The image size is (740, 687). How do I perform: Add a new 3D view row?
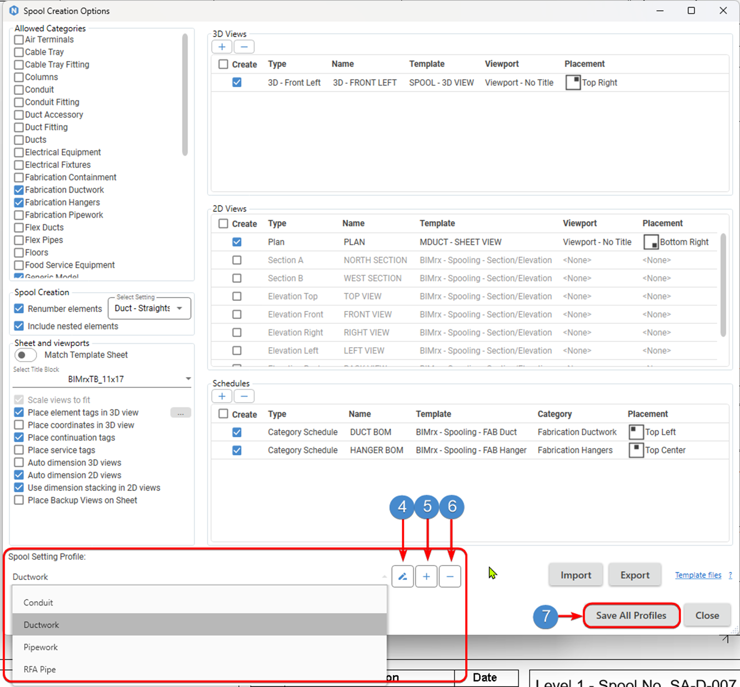(222, 47)
